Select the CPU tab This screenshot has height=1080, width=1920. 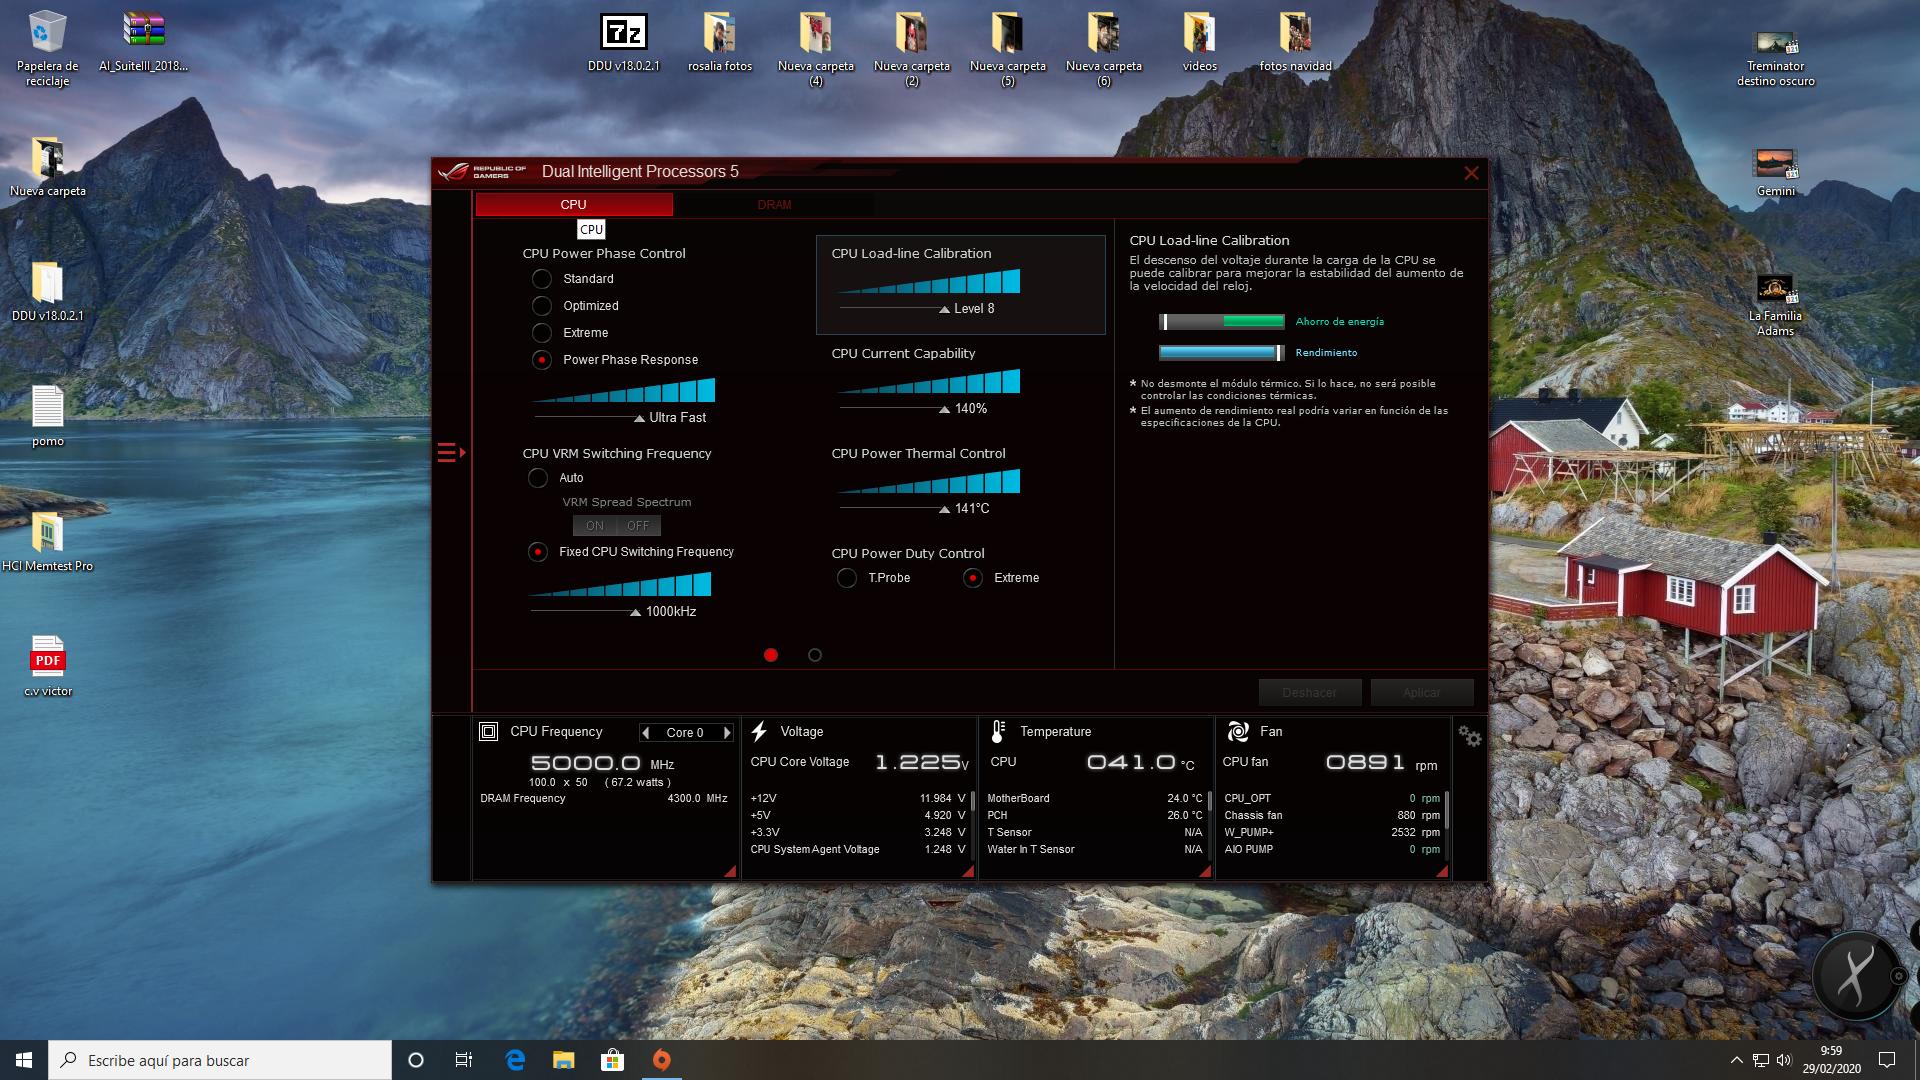pos(573,205)
